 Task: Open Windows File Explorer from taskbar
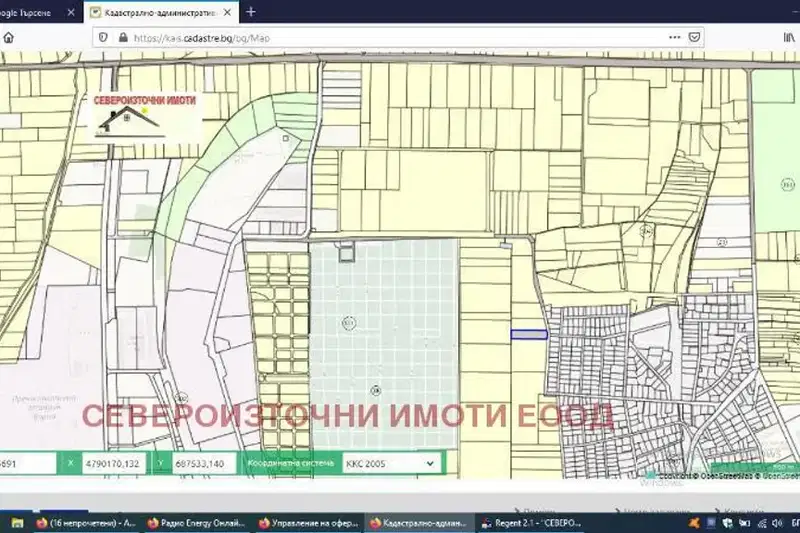point(17,523)
